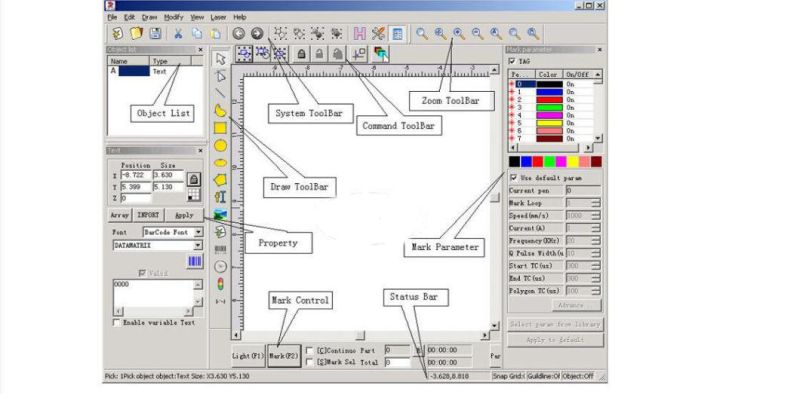Enable variable Text checkbox
This screenshot has width=800, height=394.
pyautogui.click(x=117, y=323)
